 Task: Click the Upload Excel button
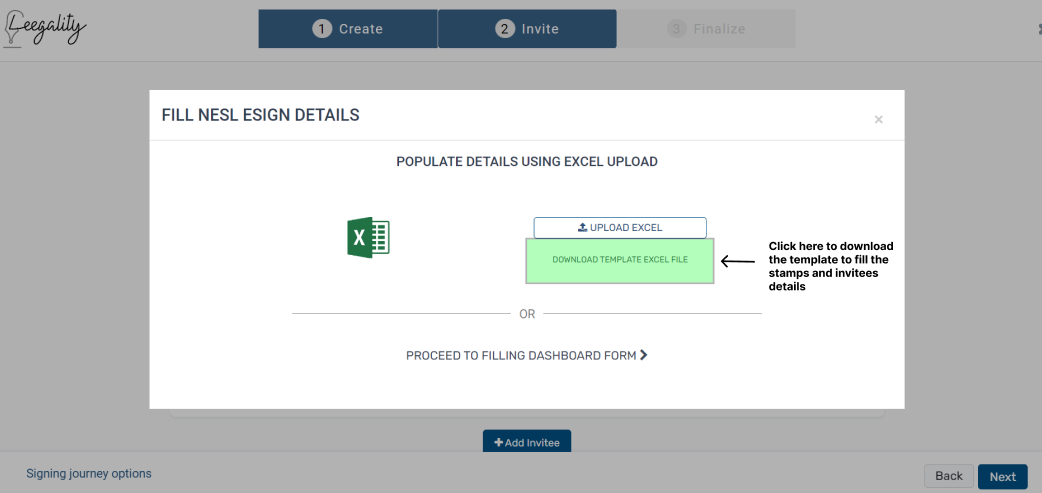[620, 227]
